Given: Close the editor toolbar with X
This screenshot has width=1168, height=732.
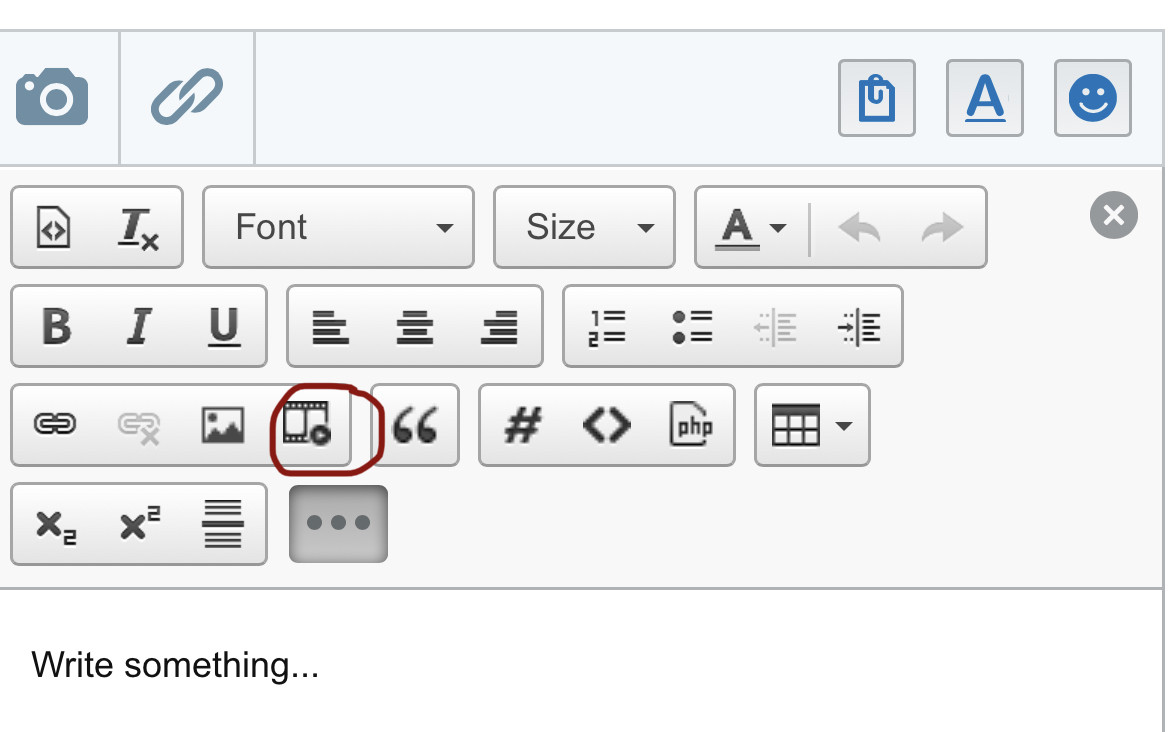Looking at the screenshot, I should coord(1113,215).
